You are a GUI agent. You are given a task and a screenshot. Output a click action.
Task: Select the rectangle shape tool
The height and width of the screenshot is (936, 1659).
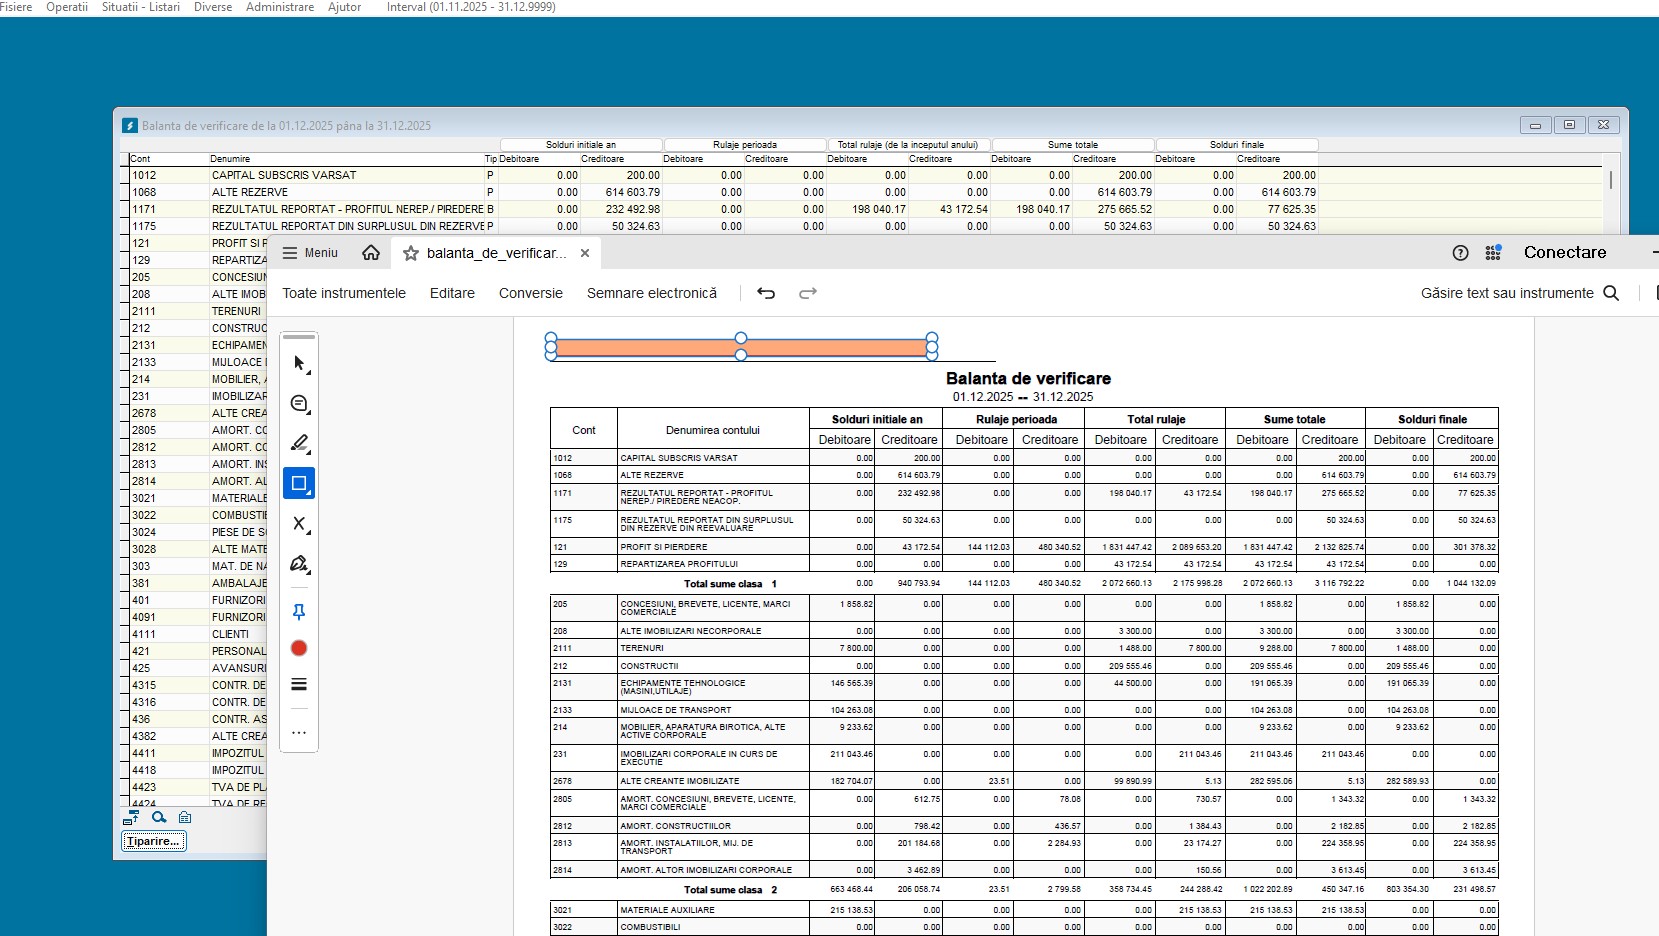tap(299, 483)
